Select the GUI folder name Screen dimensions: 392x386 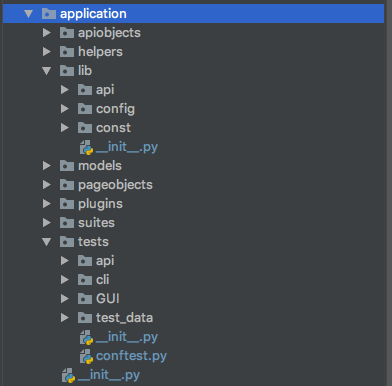[108, 299]
